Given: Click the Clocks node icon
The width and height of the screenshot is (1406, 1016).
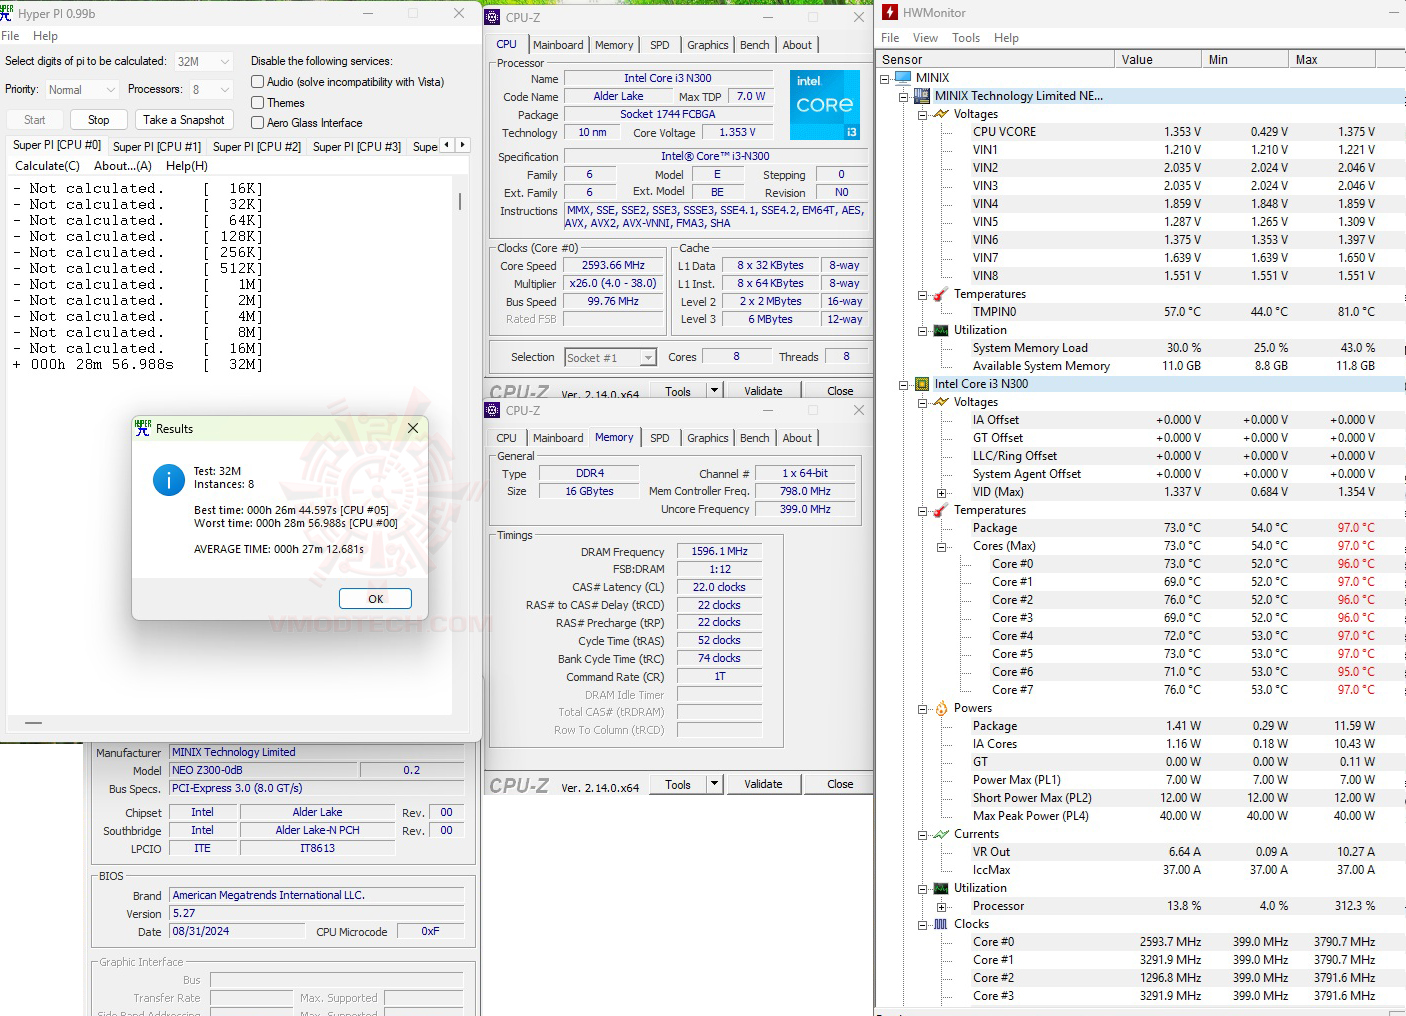Looking at the screenshot, I should click(x=940, y=924).
